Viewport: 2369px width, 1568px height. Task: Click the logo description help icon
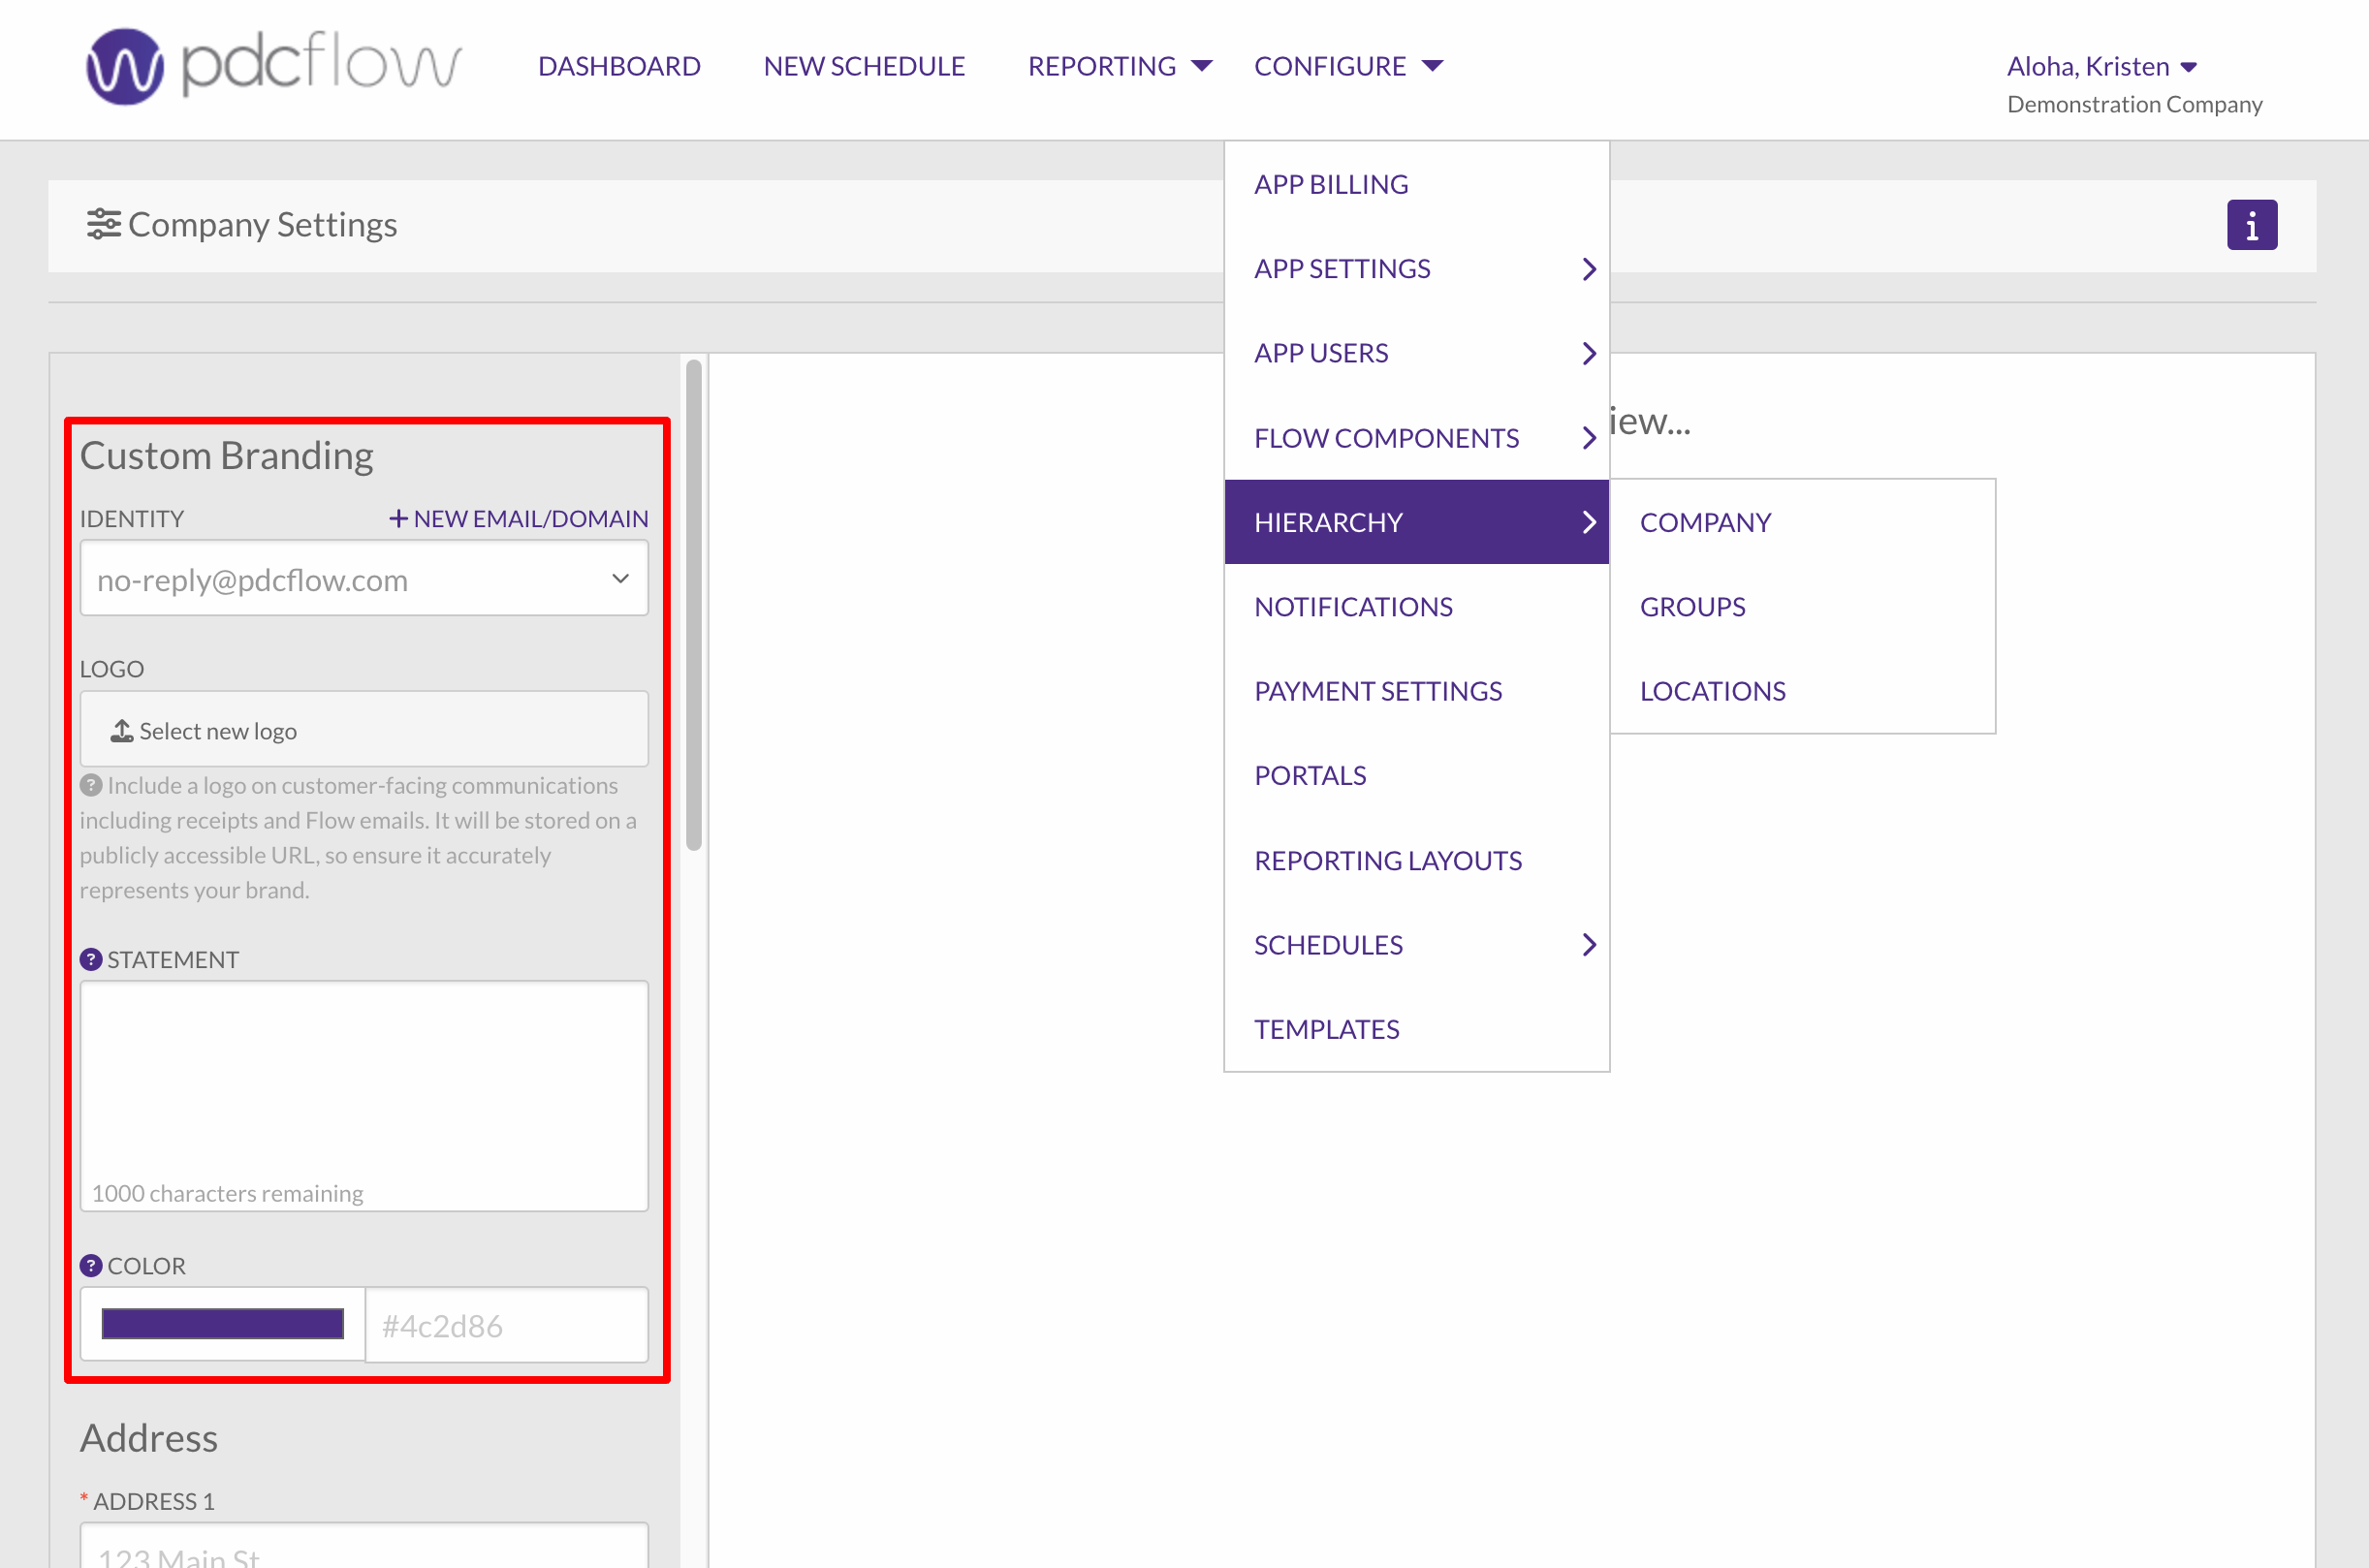(x=91, y=785)
